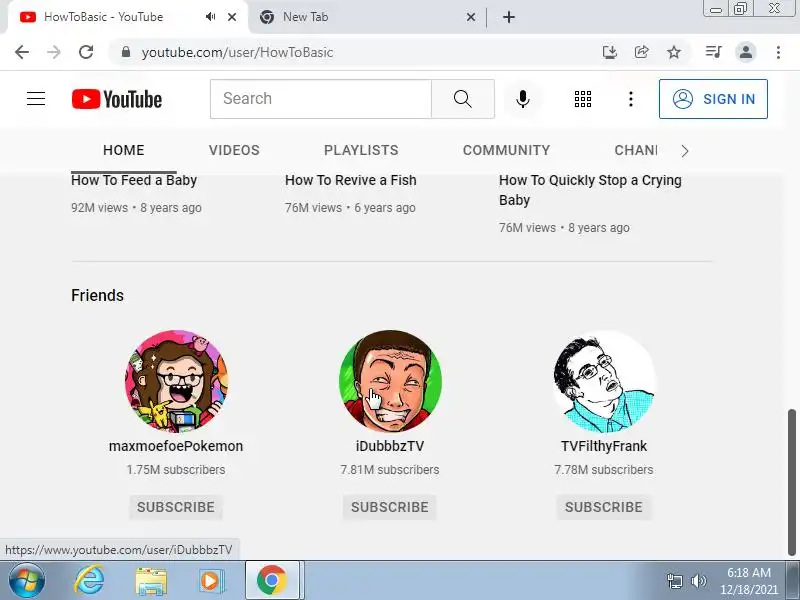
Task: Click the 7.78M subscribers text
Action: point(604,469)
